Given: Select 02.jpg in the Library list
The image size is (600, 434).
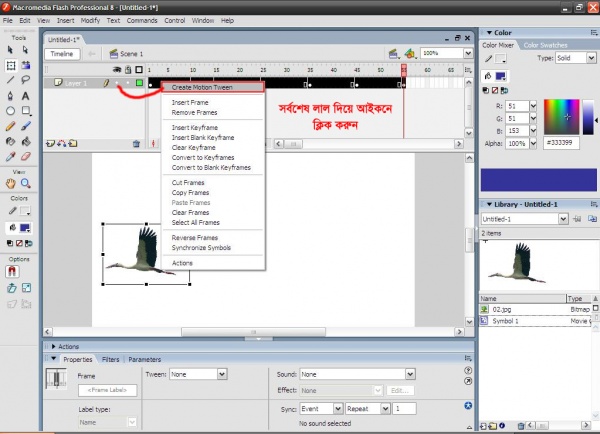Looking at the screenshot, I should (x=535, y=309).
